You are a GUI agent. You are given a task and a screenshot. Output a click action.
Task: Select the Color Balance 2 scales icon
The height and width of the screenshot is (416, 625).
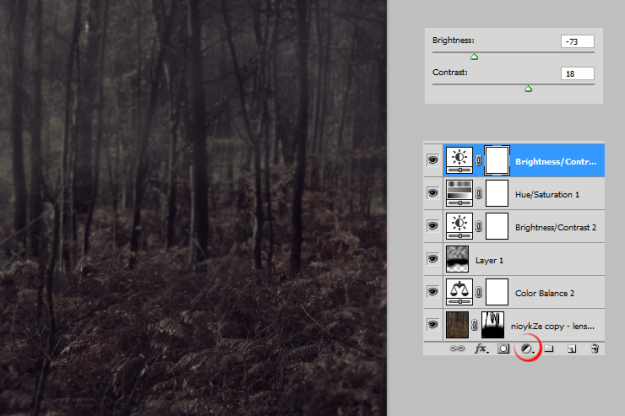coord(459,292)
